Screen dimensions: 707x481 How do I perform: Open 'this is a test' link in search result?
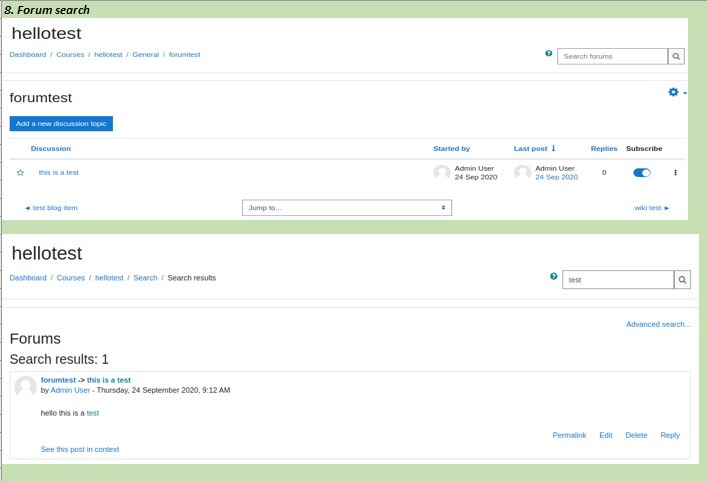click(109, 380)
